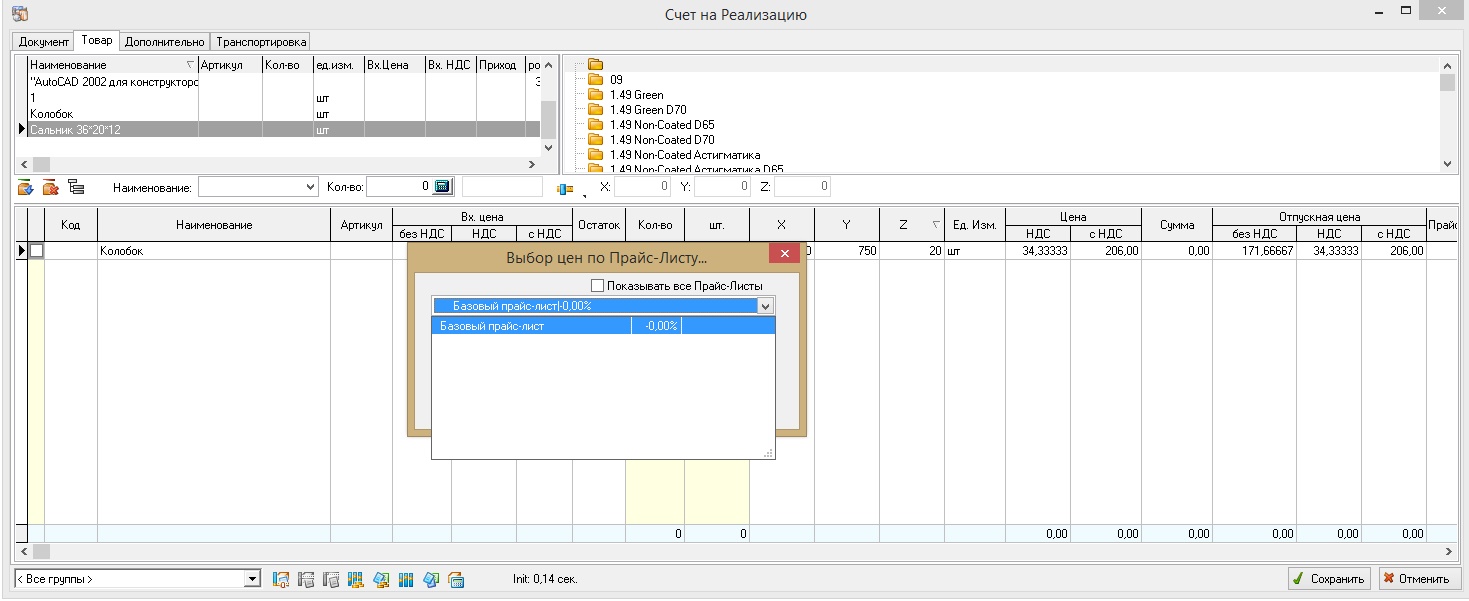Tick the checkbox in Колобок row
Image resolution: width=1469 pixels, height=601 pixels.
point(37,252)
